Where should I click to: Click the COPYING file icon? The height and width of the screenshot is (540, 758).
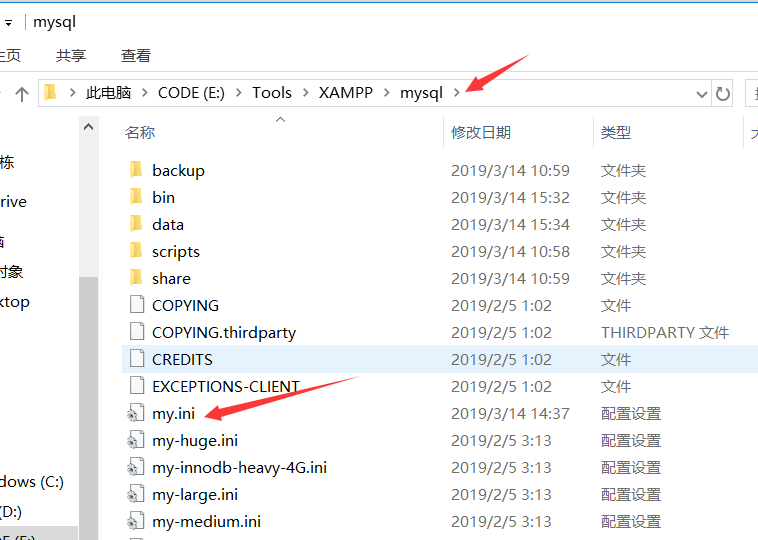137,305
